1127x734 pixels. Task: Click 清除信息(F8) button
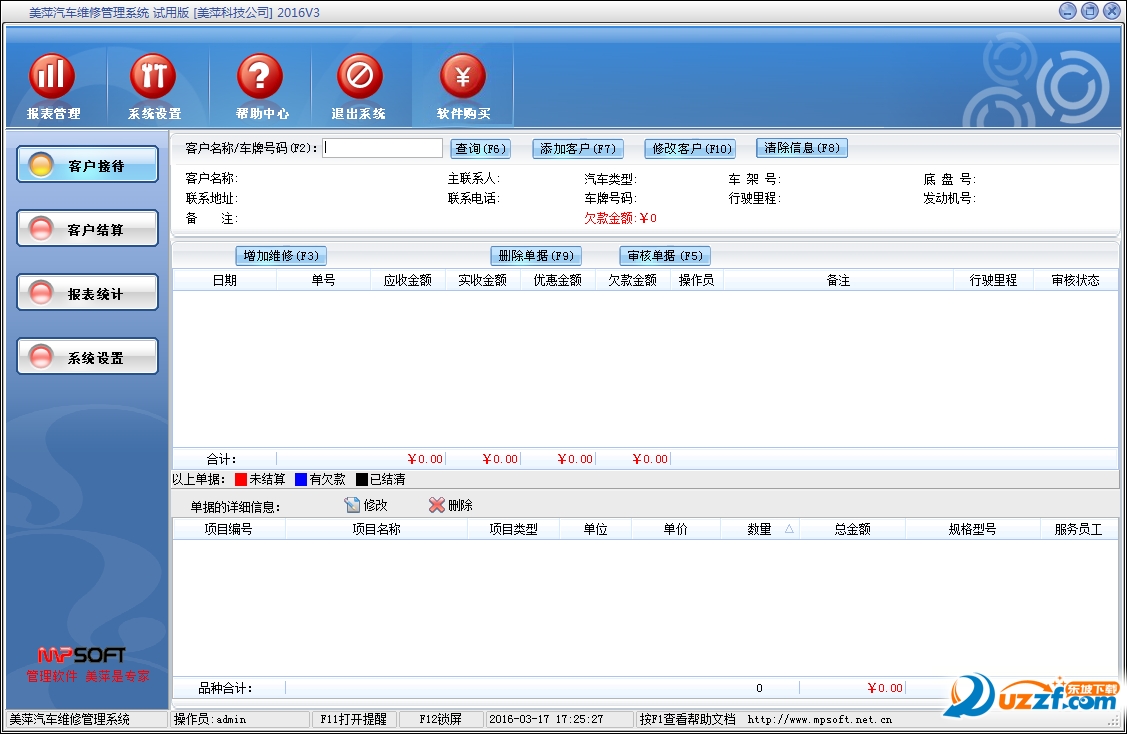802,148
